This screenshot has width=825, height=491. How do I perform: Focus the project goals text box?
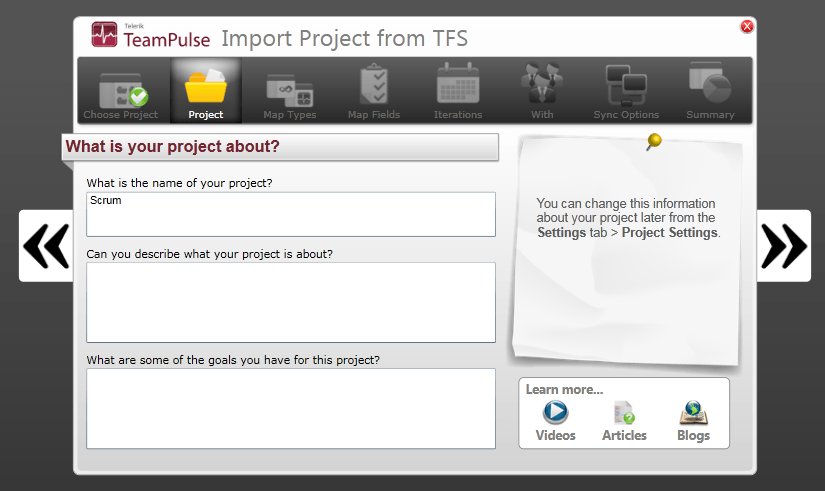pyautogui.click(x=291, y=408)
